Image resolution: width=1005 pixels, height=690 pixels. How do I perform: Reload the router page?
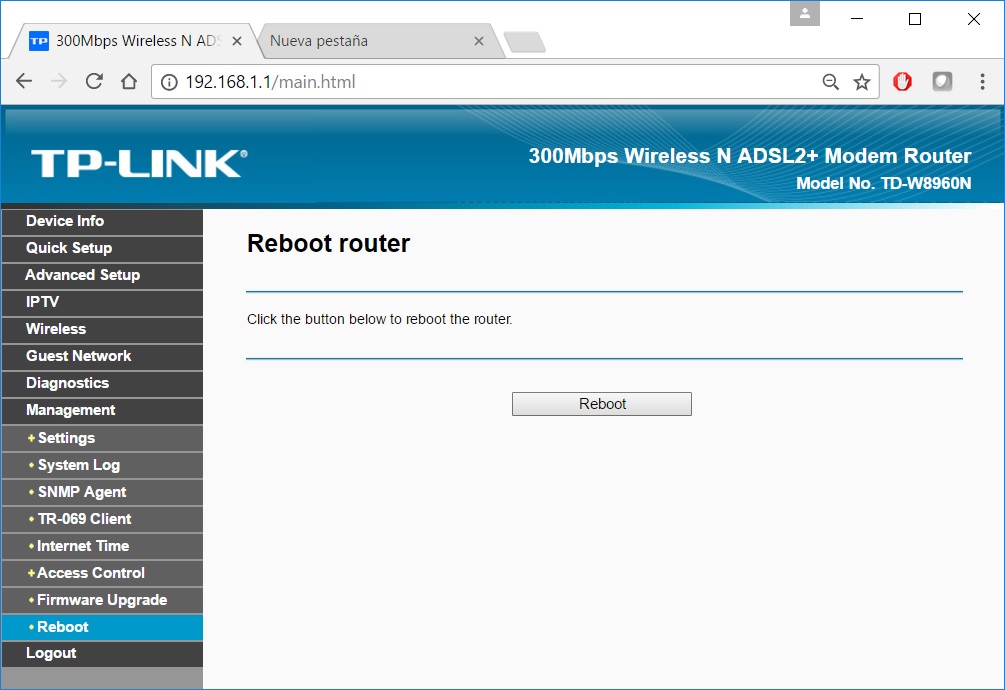tap(94, 81)
